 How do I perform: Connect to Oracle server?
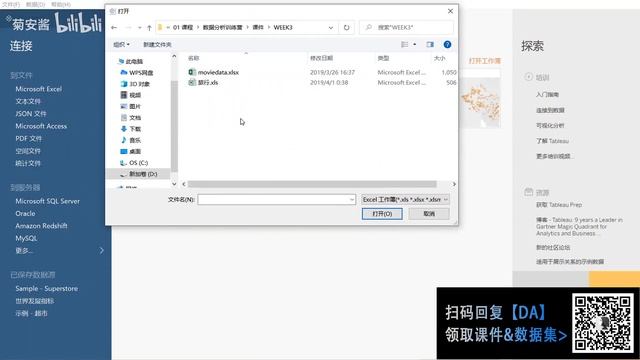point(25,213)
